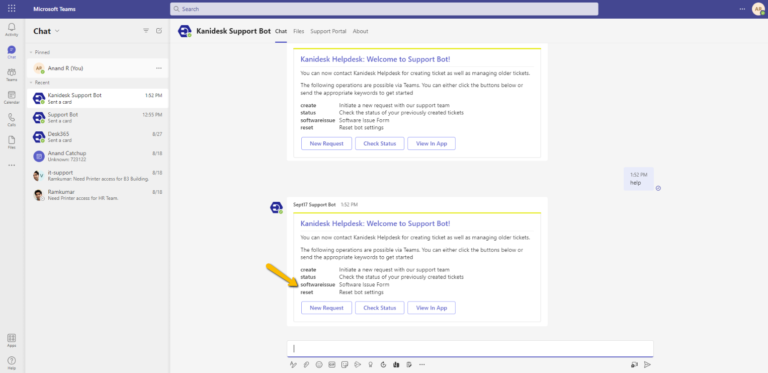
Task: Open the Support Portal tab
Action: coord(328,31)
